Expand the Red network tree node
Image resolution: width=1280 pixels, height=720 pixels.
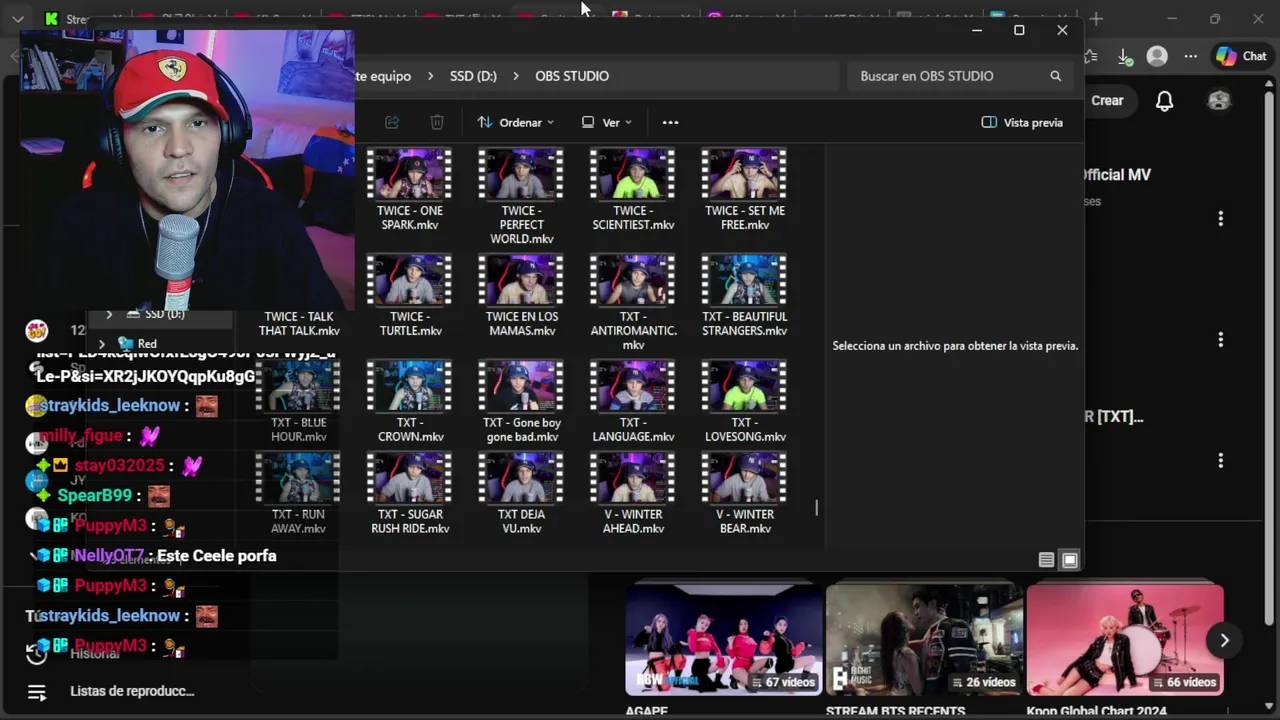point(101,343)
